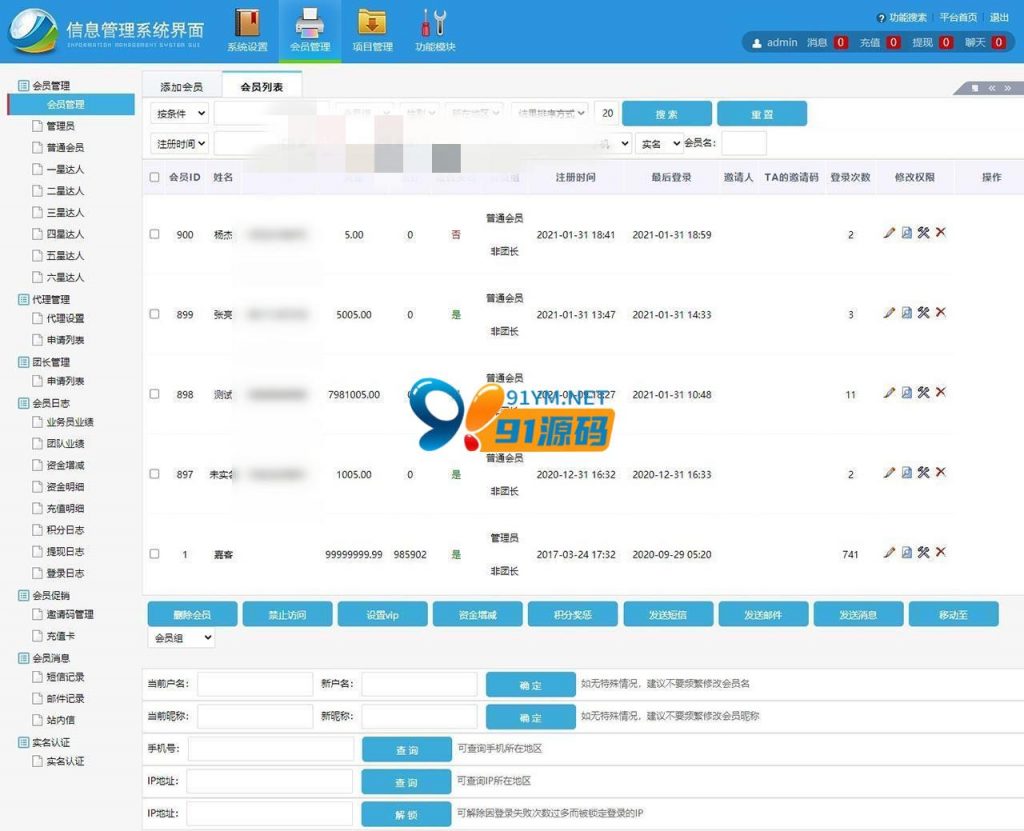The image size is (1024, 831).
Task: Click the pencil edit icon for member 900
Action: 889,233
